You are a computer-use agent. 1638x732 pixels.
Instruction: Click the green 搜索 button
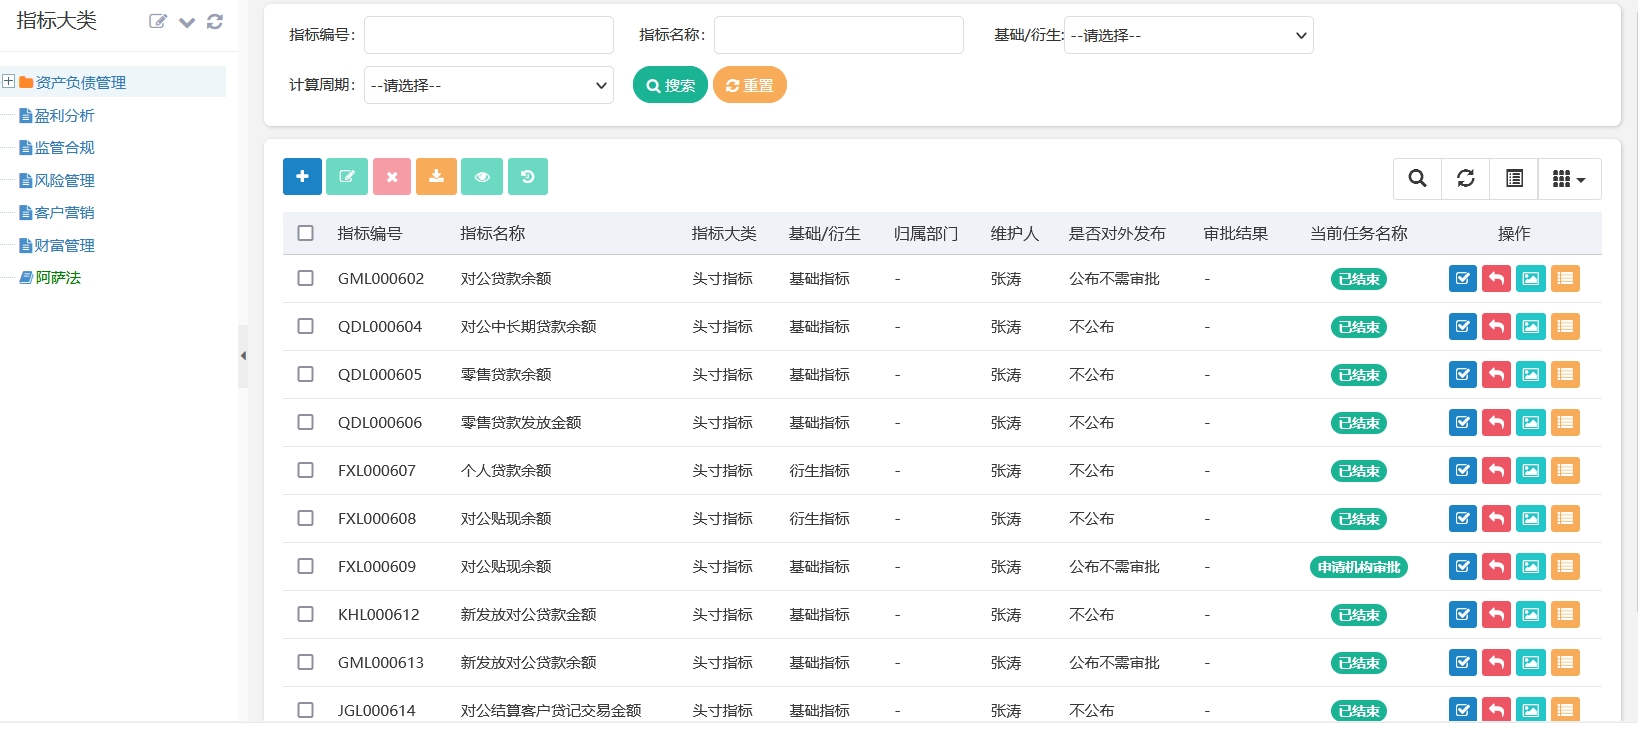click(670, 85)
